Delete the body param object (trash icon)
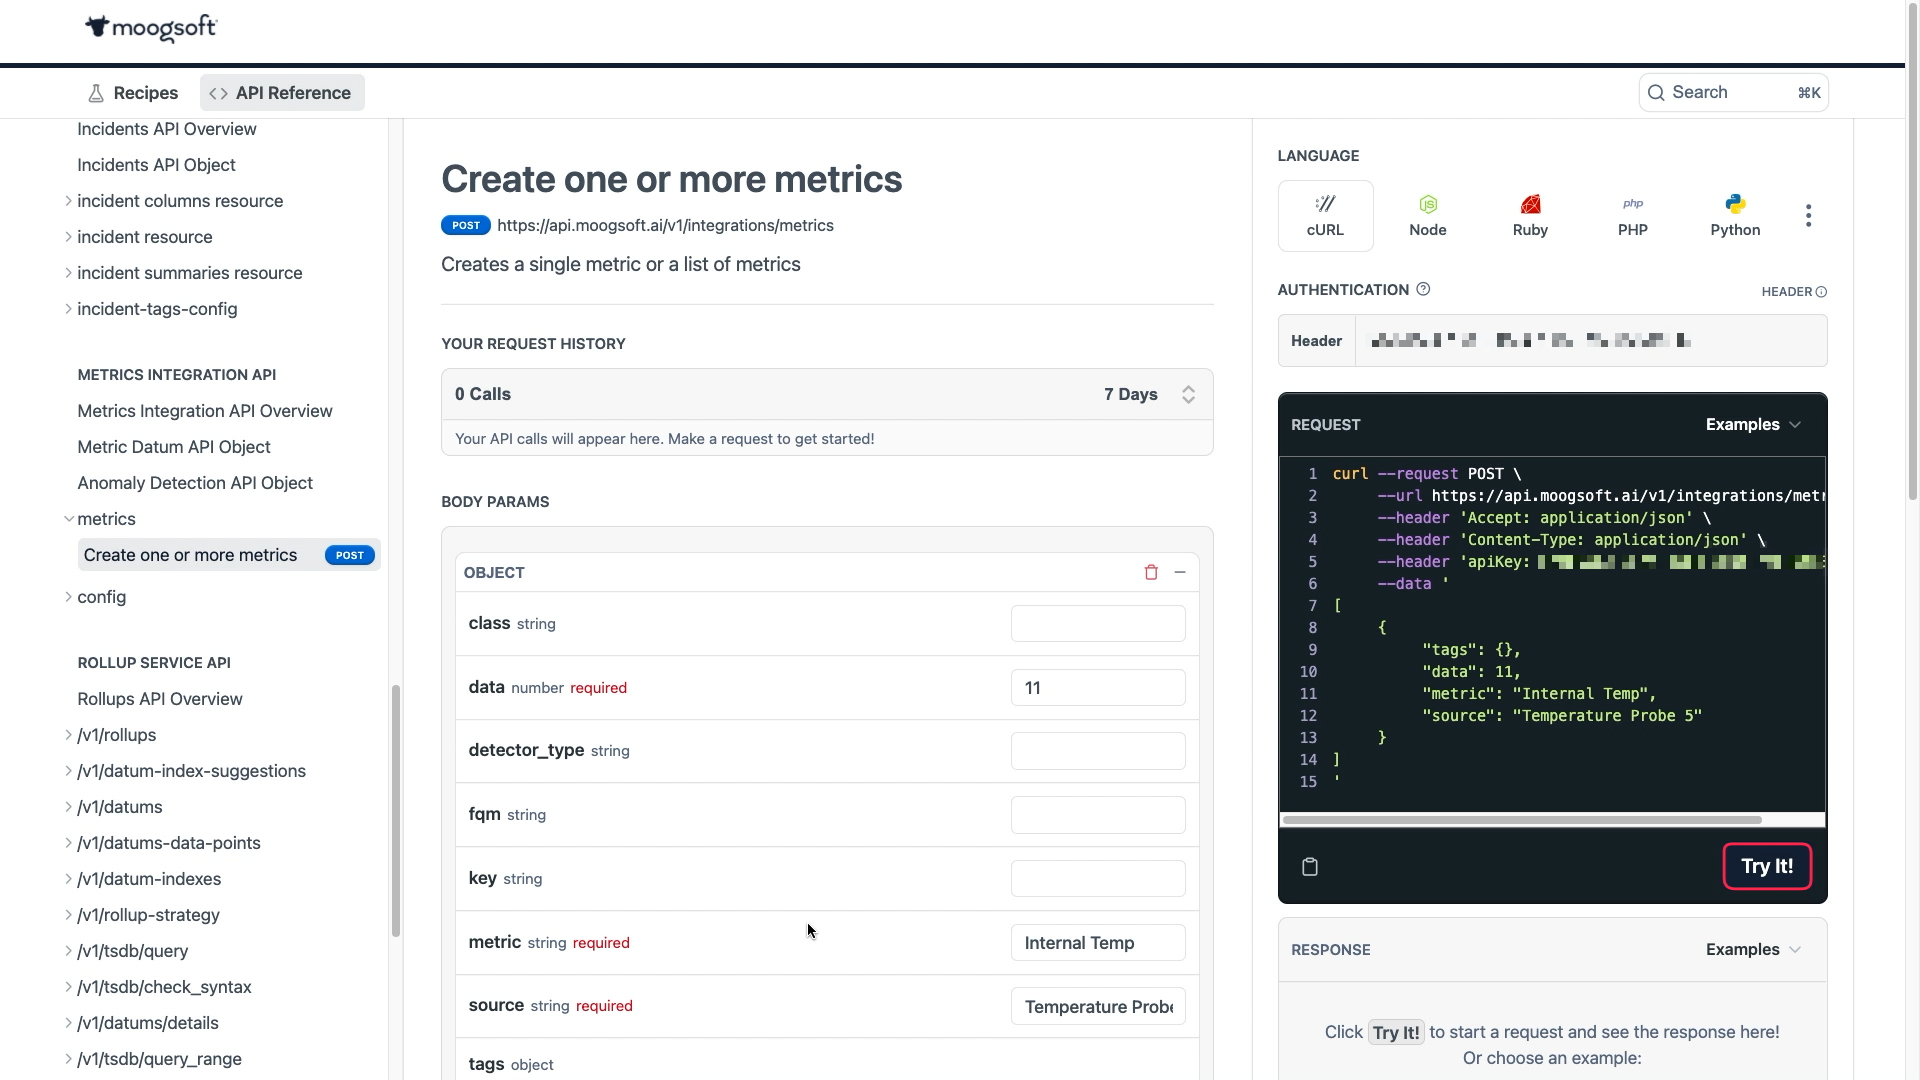Screen dimensions: 1920x1080 coord(1151,573)
